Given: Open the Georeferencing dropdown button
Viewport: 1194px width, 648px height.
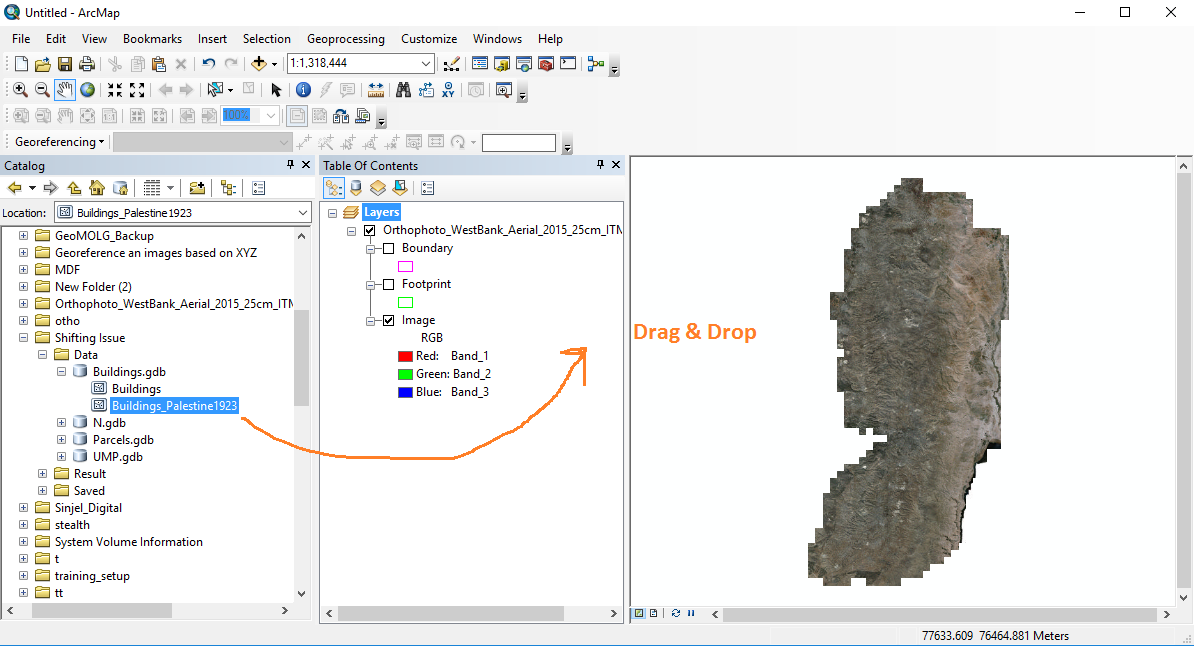Looking at the screenshot, I should [x=60, y=142].
